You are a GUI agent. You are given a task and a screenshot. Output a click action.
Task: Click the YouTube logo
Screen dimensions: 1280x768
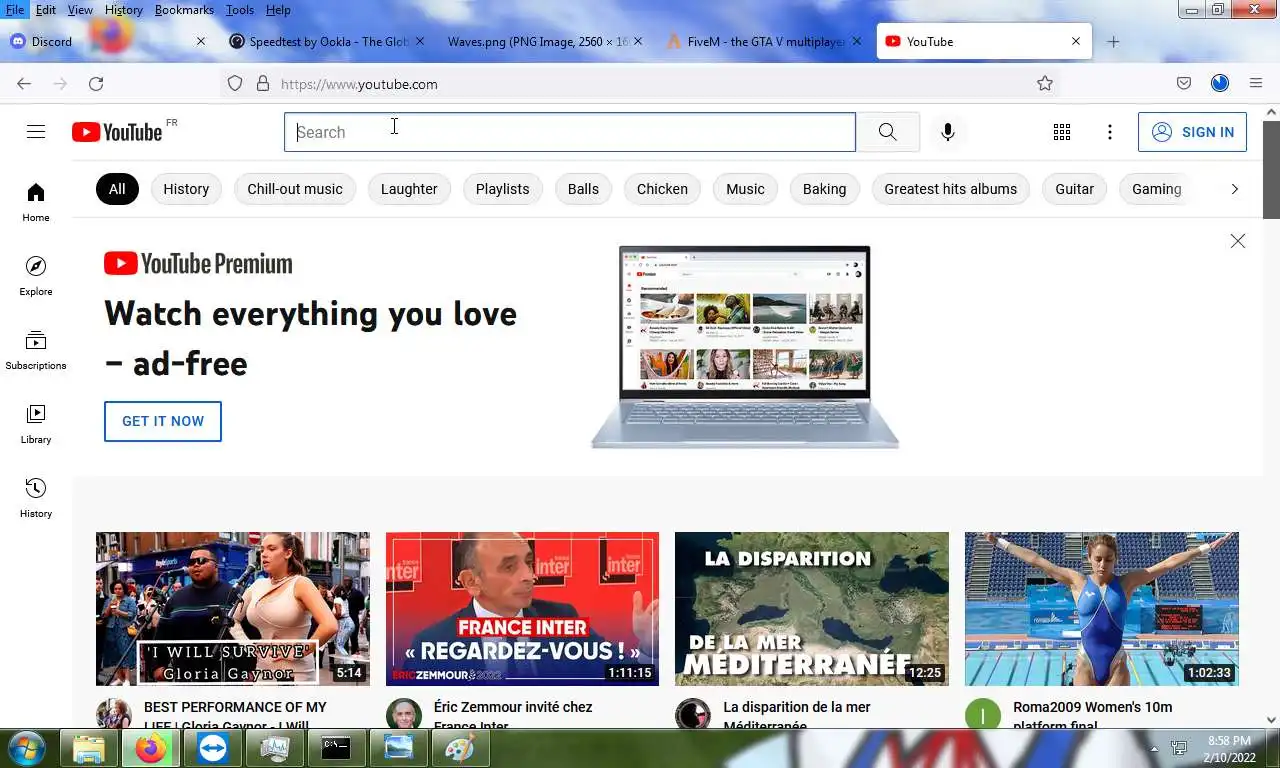point(117,132)
